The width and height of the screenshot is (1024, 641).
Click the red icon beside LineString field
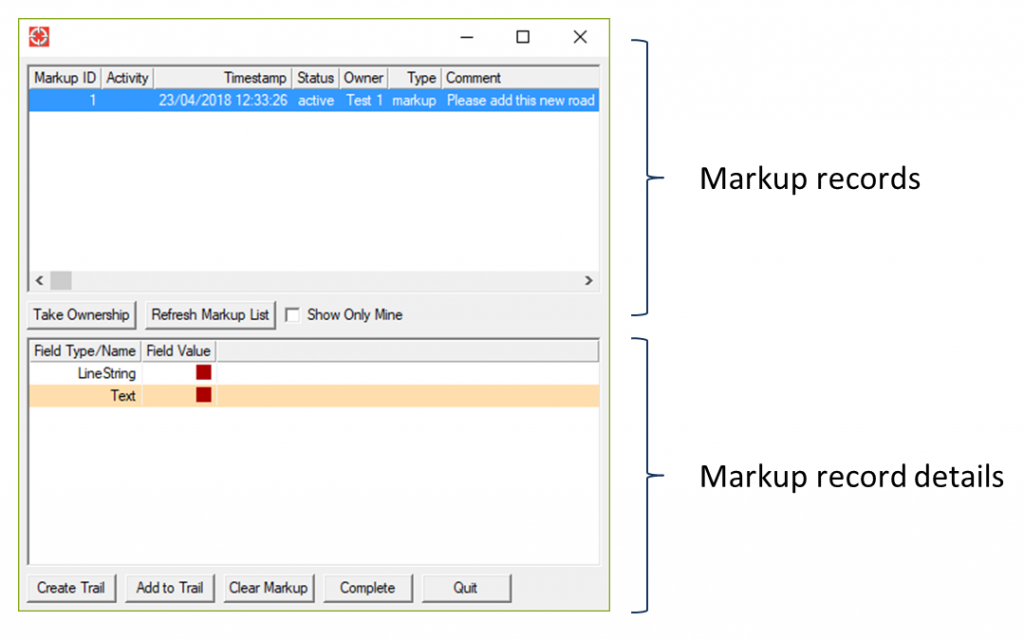point(203,371)
